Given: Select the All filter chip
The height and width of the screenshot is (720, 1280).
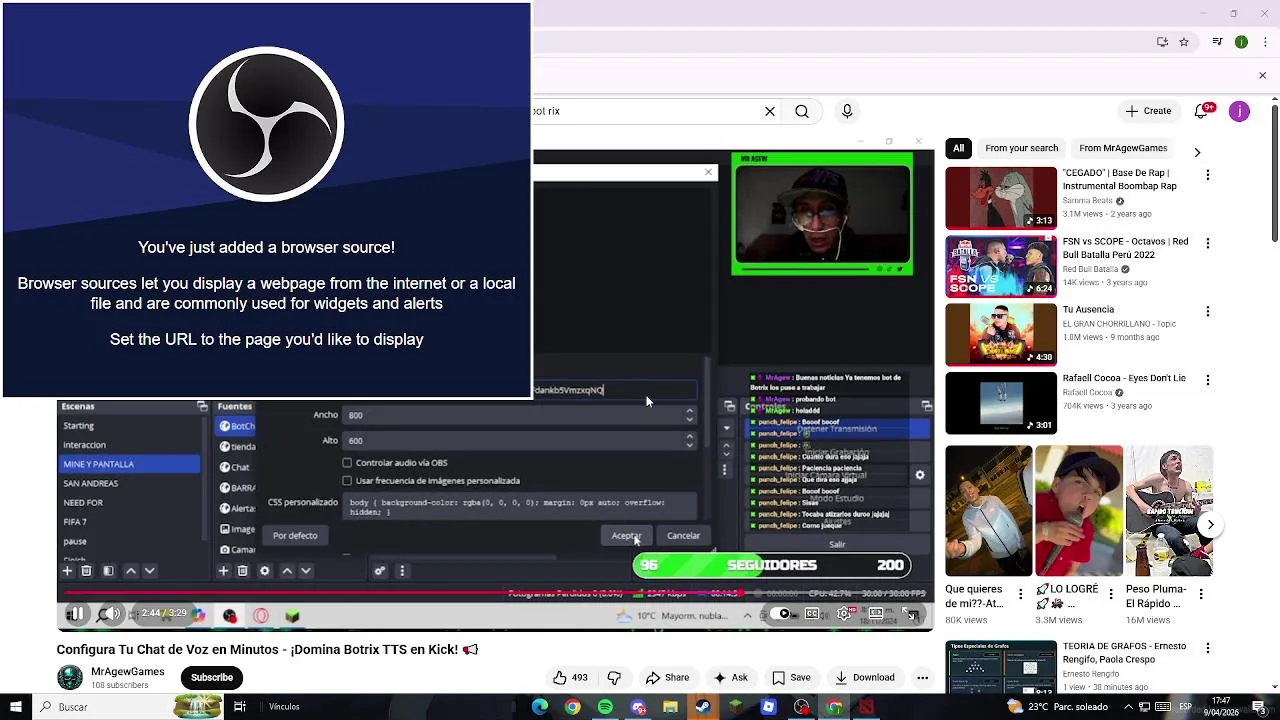Looking at the screenshot, I should click(x=958, y=148).
